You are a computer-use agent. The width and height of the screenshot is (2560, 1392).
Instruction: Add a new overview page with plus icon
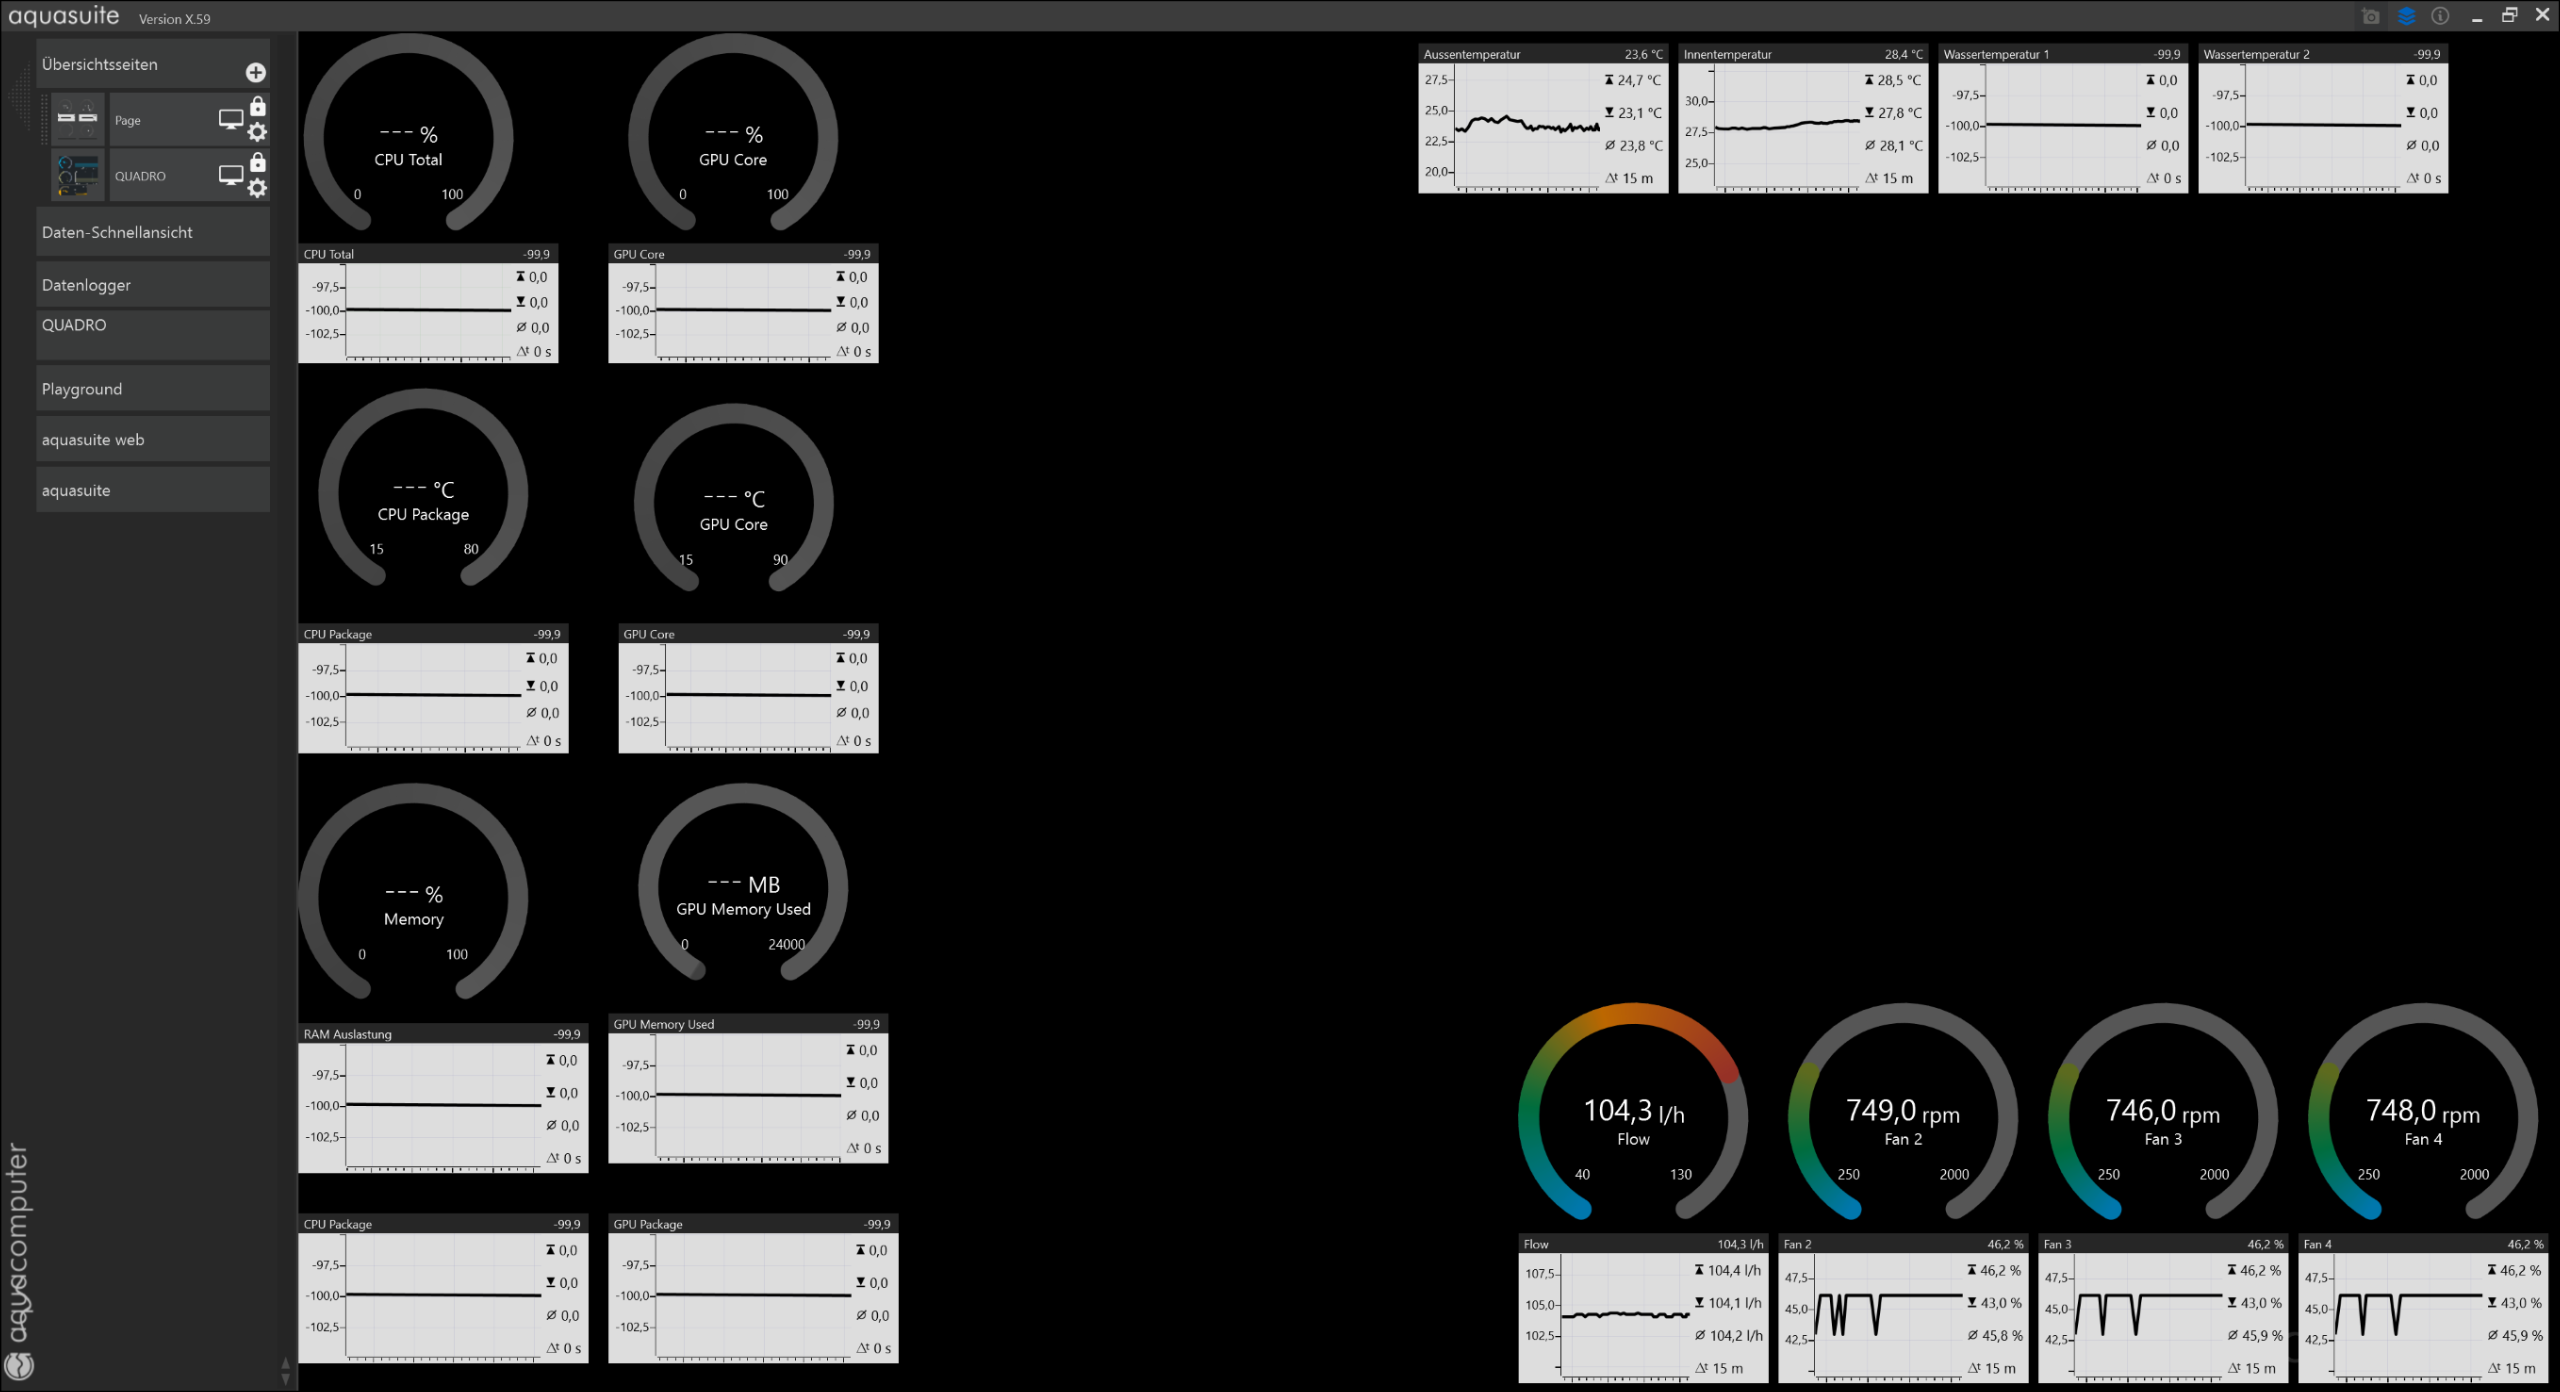coord(256,72)
